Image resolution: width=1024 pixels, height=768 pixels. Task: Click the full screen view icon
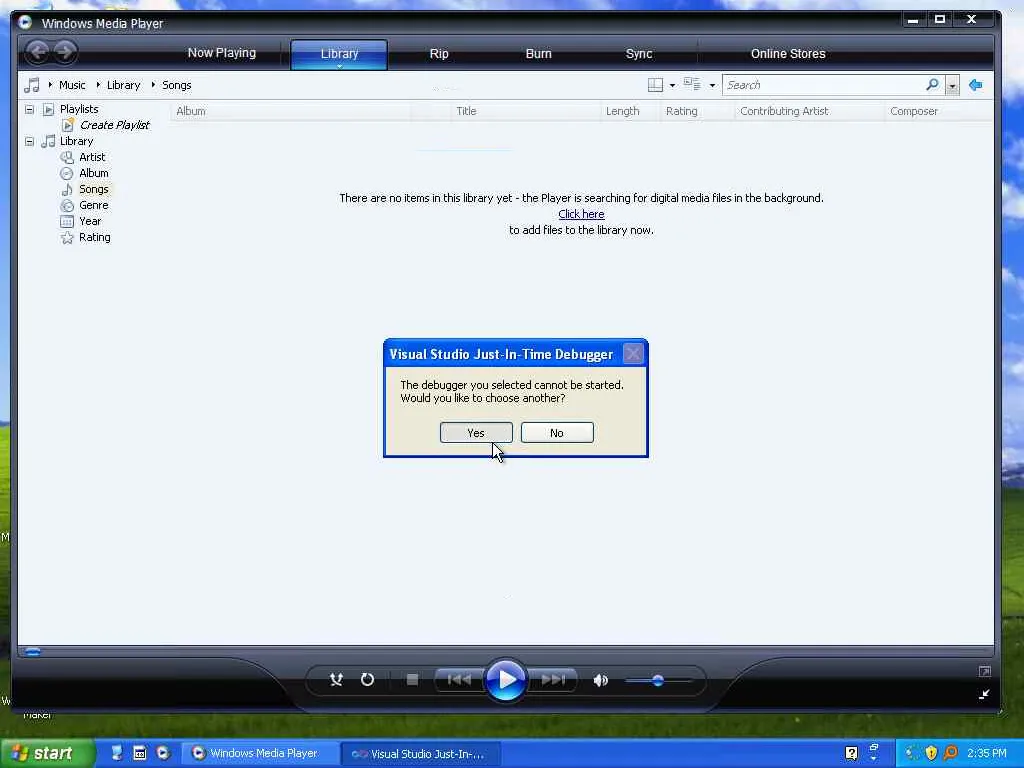984,671
